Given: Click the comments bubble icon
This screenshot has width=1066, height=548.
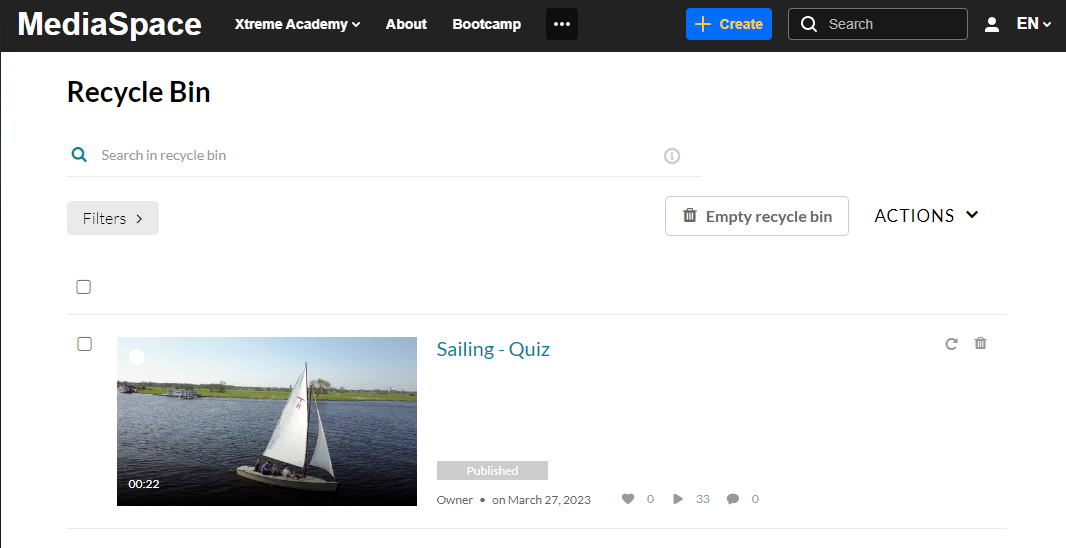Looking at the screenshot, I should pyautogui.click(x=733, y=499).
